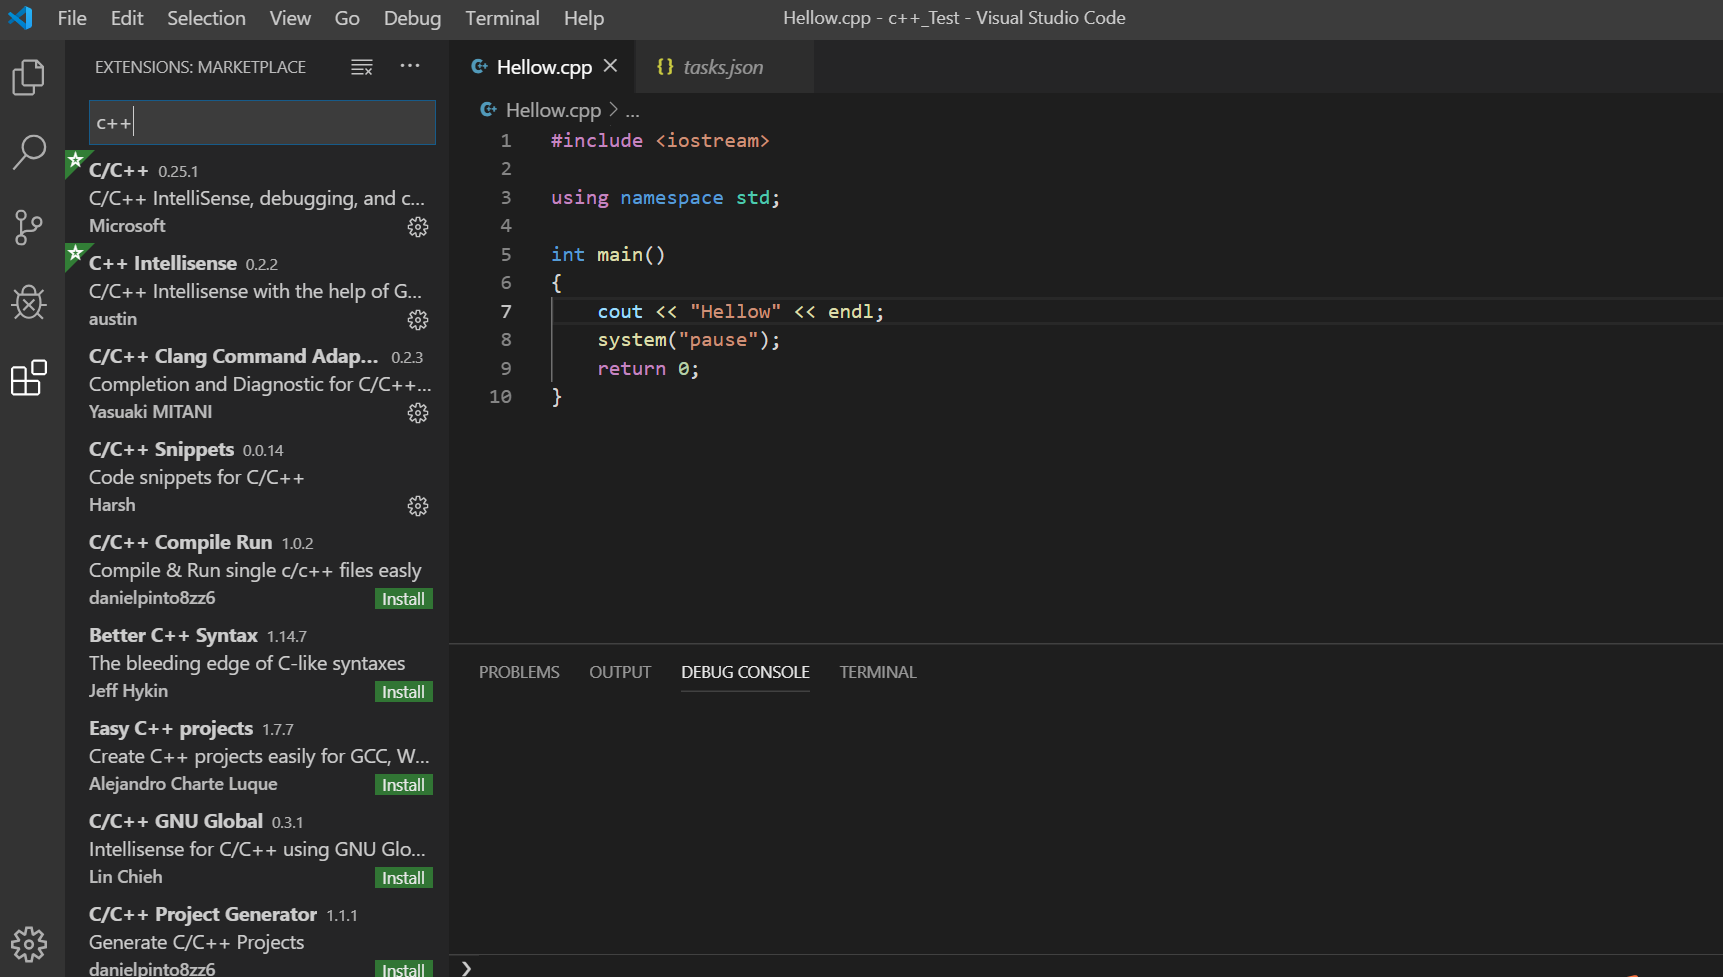Open the Source Control view
The height and width of the screenshot is (977, 1723).
[x=29, y=227]
